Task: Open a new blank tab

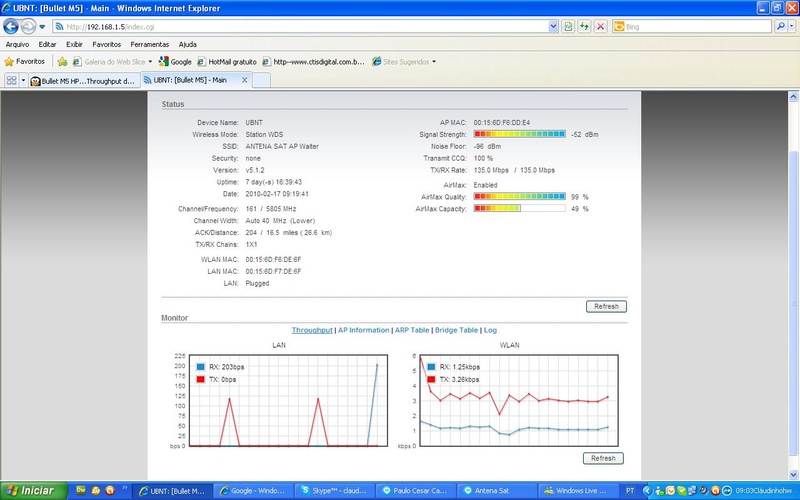Action: click(262, 81)
